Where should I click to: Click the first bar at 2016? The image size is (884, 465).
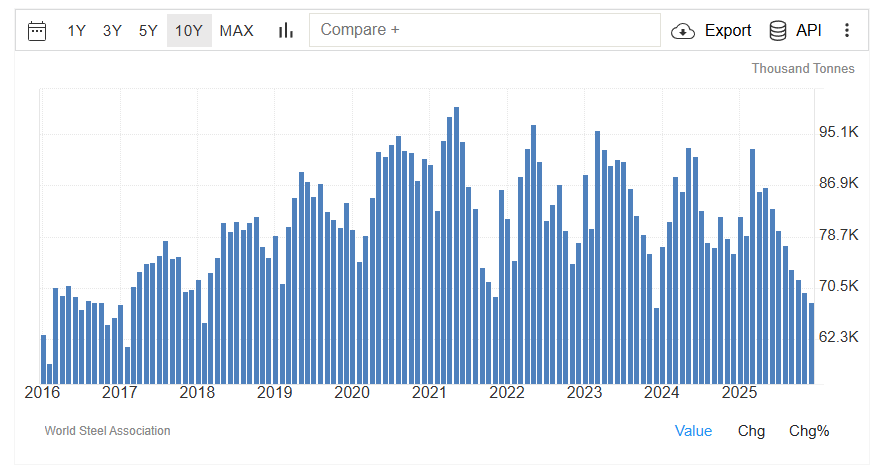pyautogui.click(x=43, y=358)
